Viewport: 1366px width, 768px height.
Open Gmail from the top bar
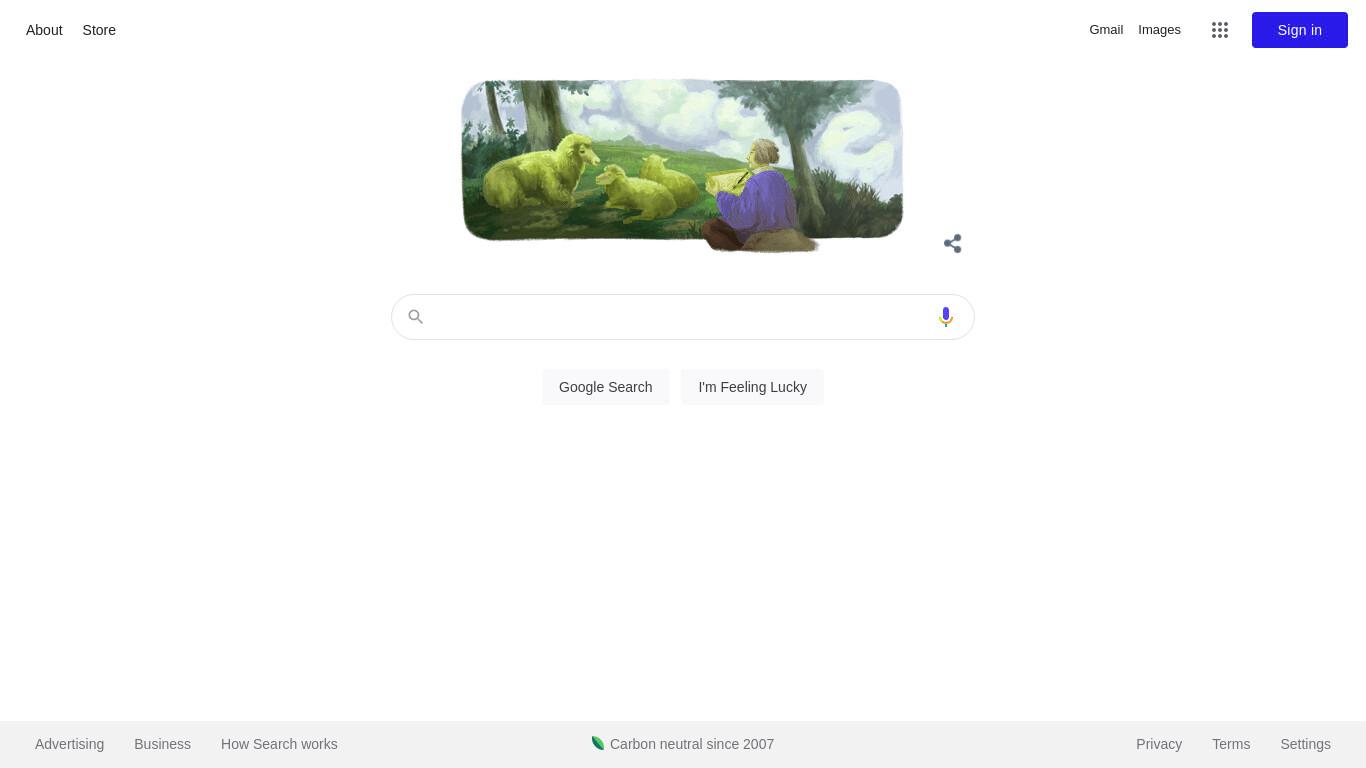[x=1106, y=30]
